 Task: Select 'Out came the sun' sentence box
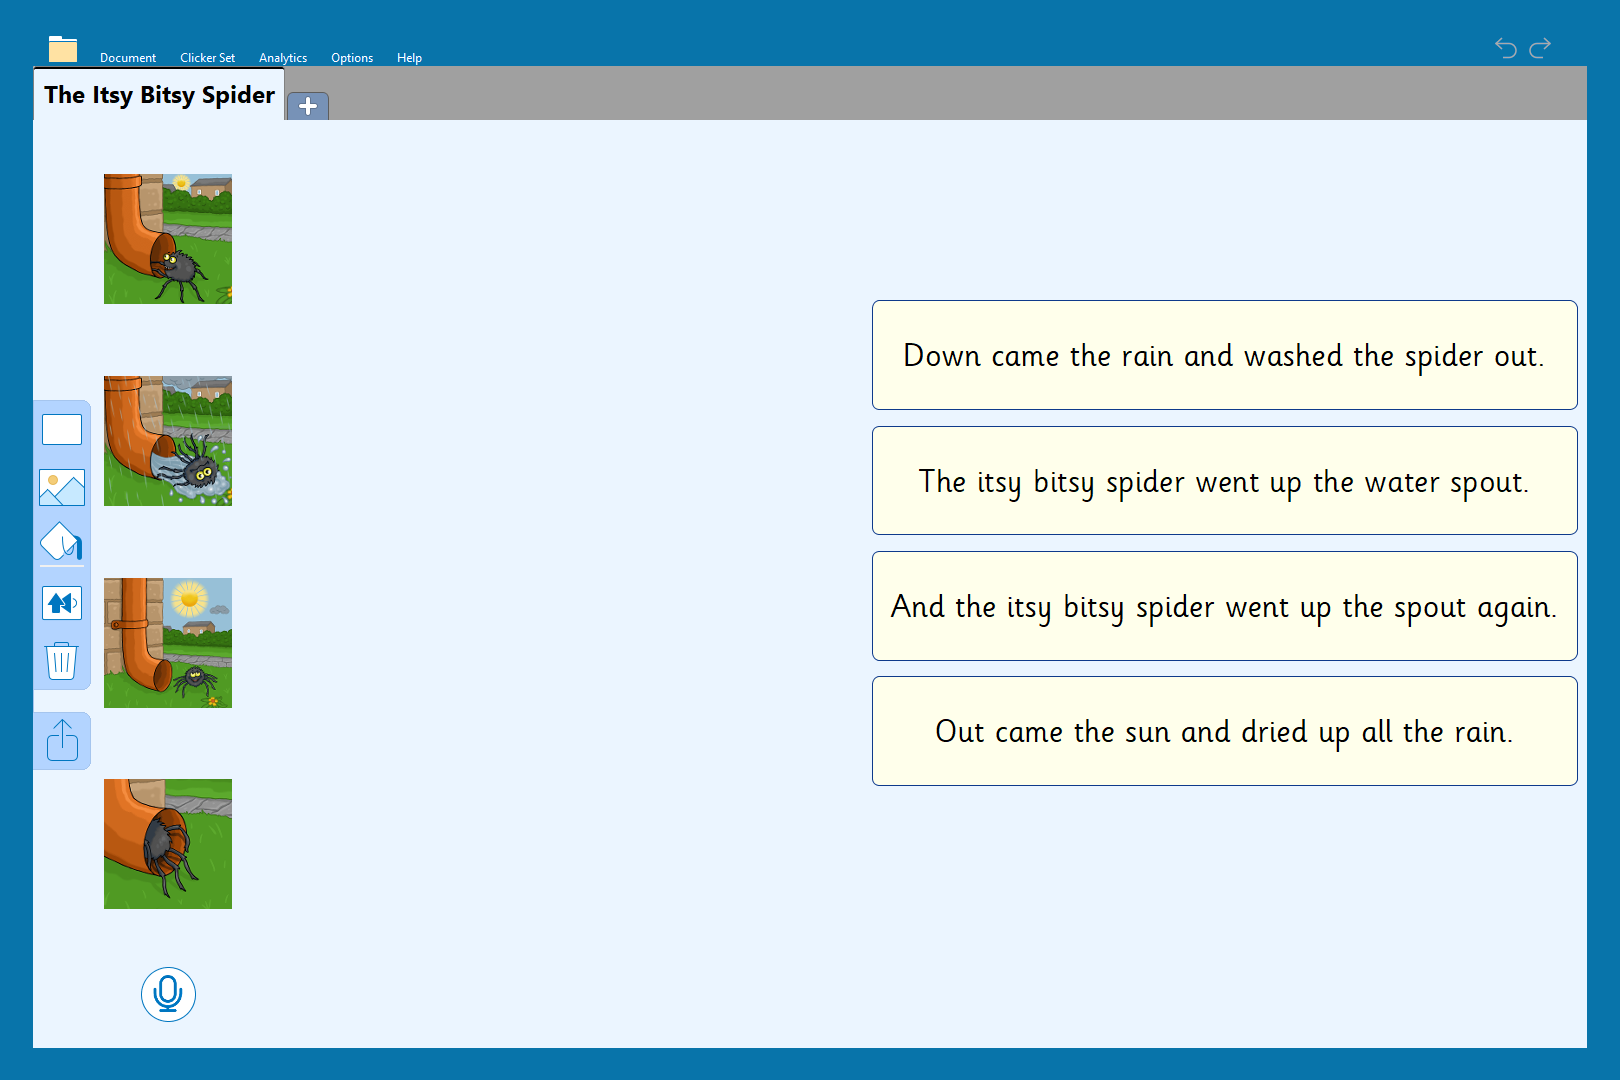coord(1224,731)
